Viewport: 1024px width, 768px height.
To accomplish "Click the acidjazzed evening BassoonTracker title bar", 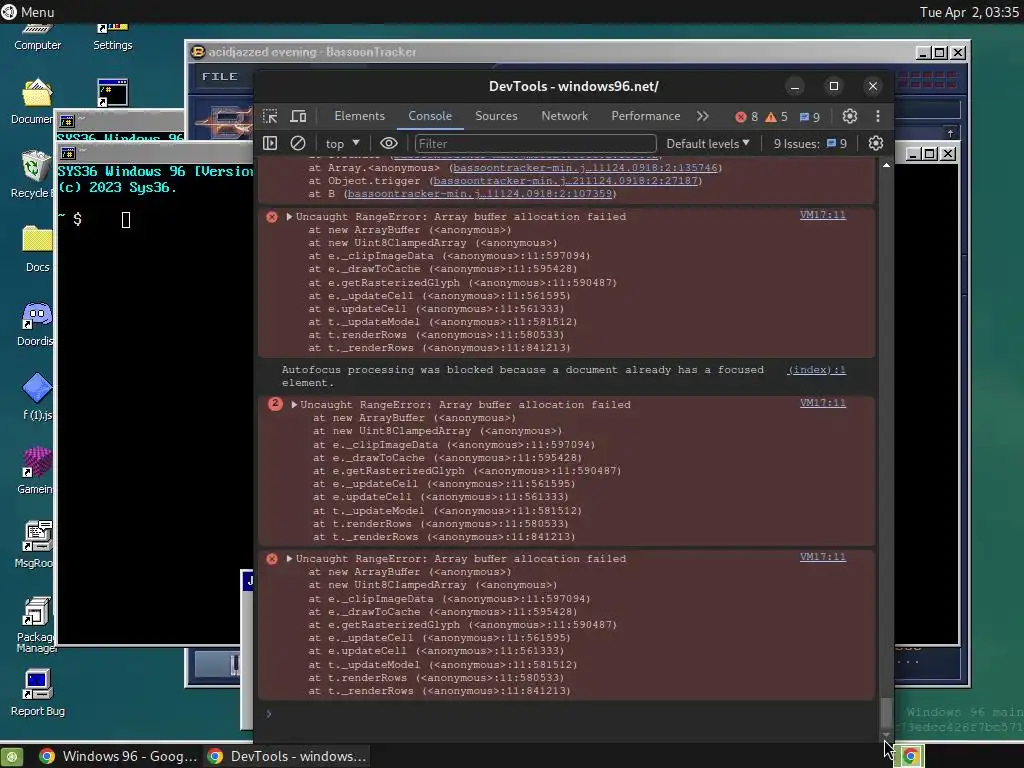I will (x=549, y=52).
